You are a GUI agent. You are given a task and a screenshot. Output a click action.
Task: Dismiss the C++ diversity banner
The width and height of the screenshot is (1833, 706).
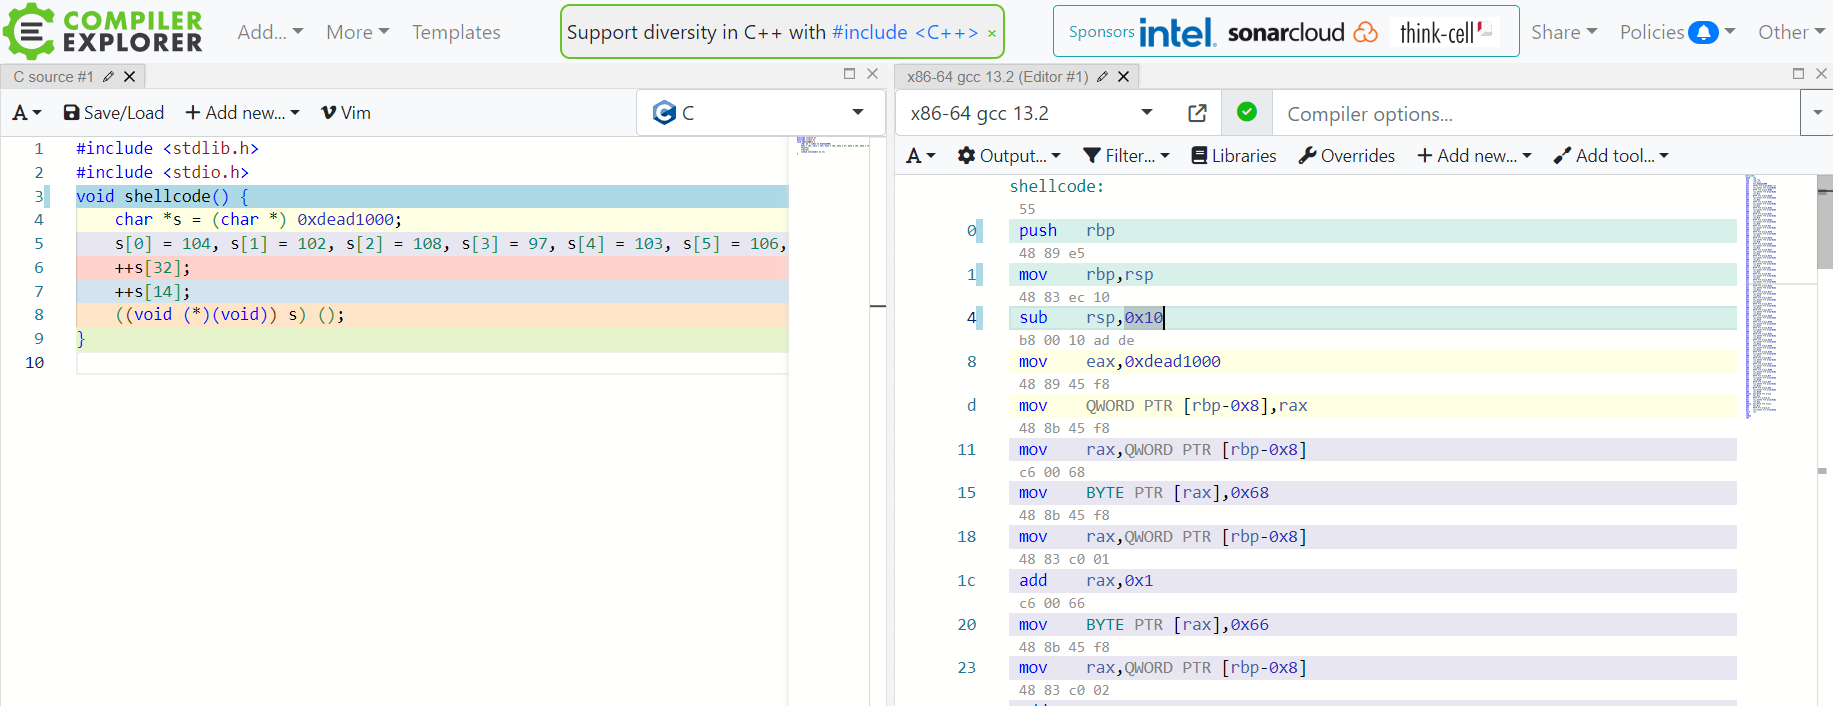(x=991, y=33)
